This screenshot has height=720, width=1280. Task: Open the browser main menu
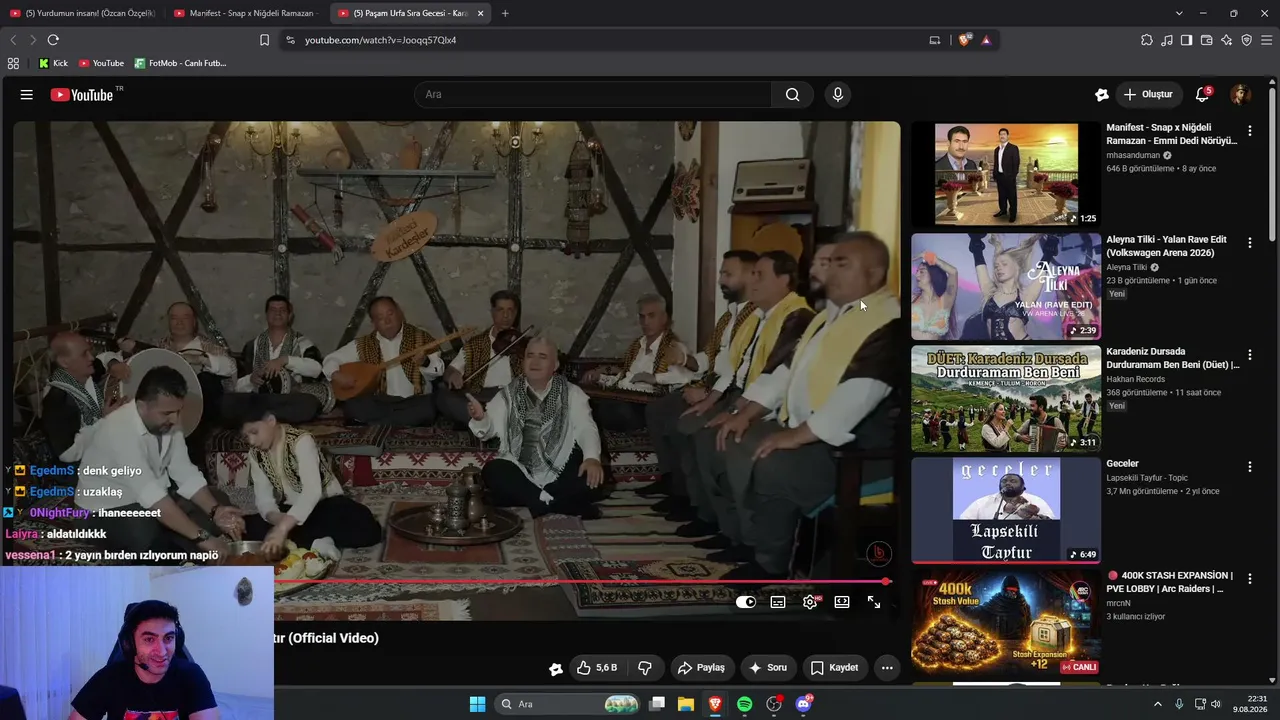click(1267, 40)
